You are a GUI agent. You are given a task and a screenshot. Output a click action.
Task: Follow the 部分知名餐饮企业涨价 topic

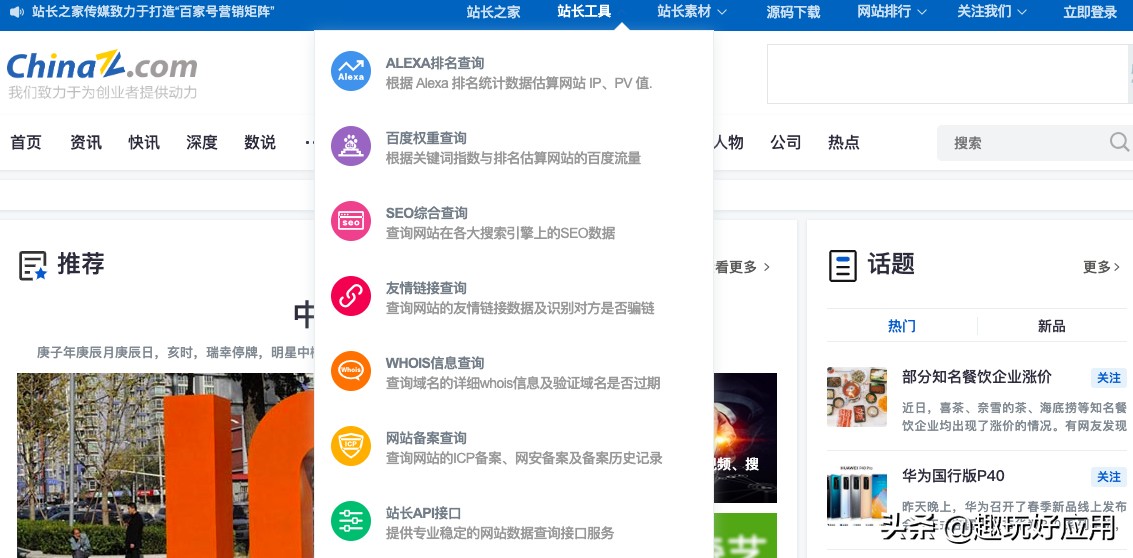coord(1108,377)
